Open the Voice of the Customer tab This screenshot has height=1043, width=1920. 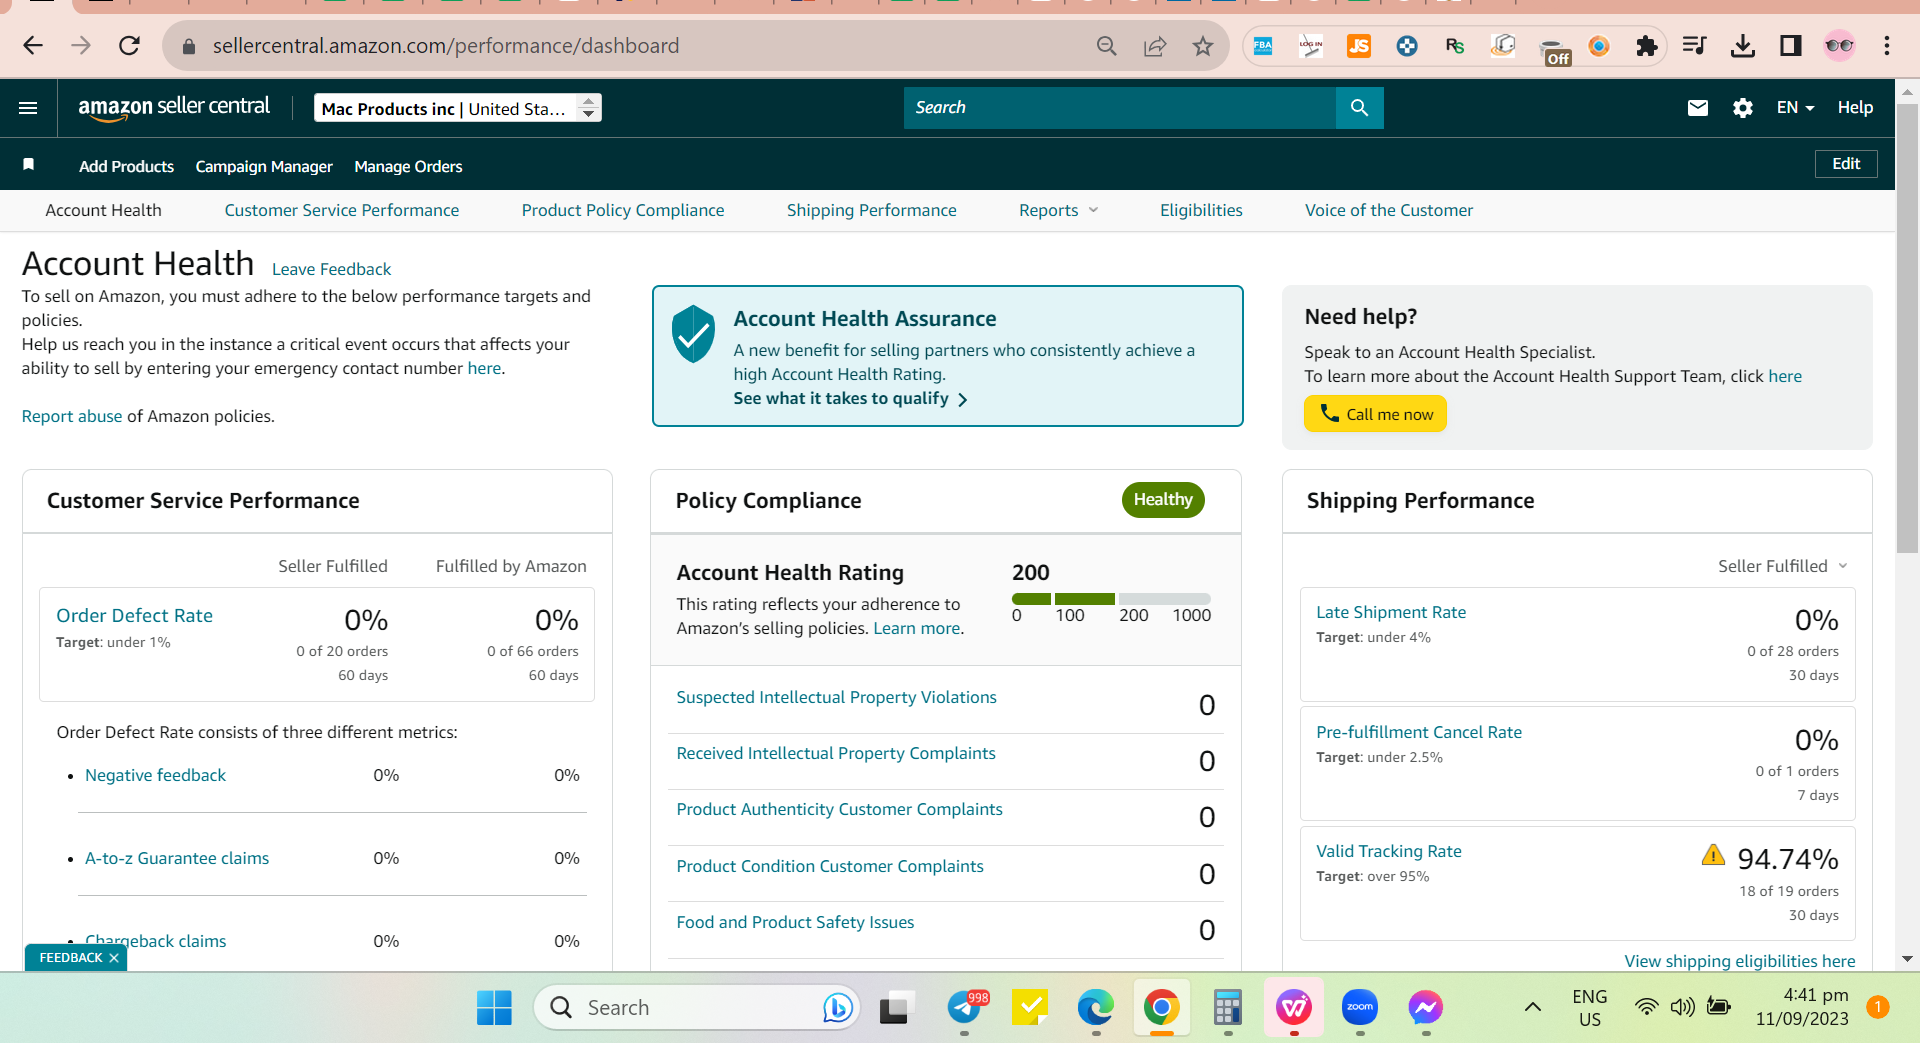point(1388,210)
